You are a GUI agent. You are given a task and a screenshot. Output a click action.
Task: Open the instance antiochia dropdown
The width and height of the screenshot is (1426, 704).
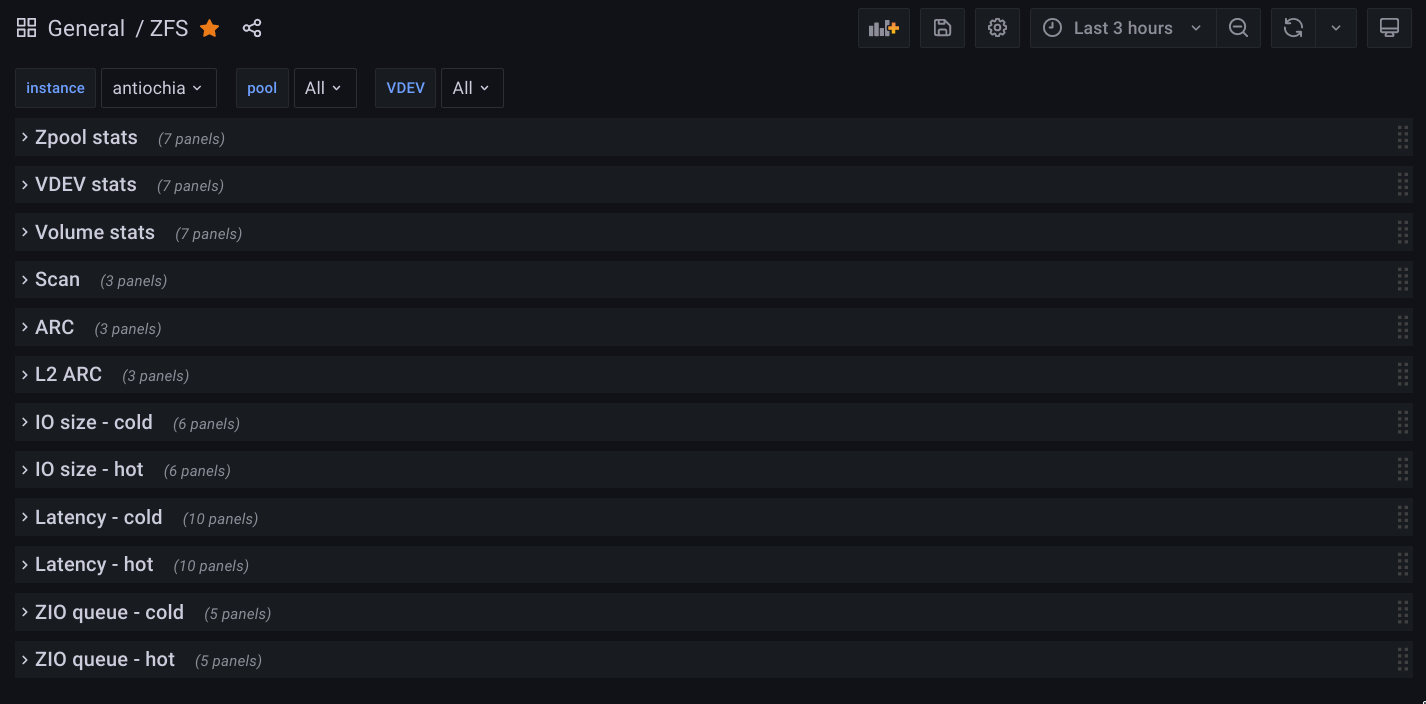tap(159, 88)
